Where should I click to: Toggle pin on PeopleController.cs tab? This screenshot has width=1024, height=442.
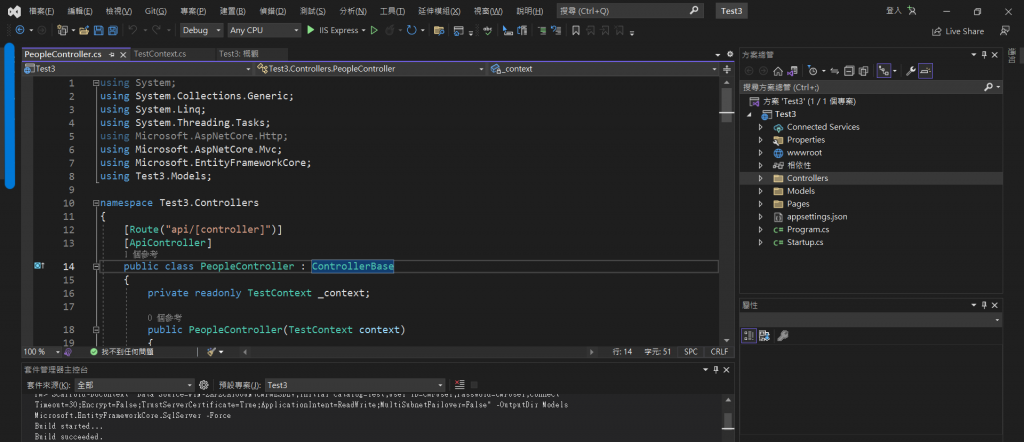(x=110, y=54)
